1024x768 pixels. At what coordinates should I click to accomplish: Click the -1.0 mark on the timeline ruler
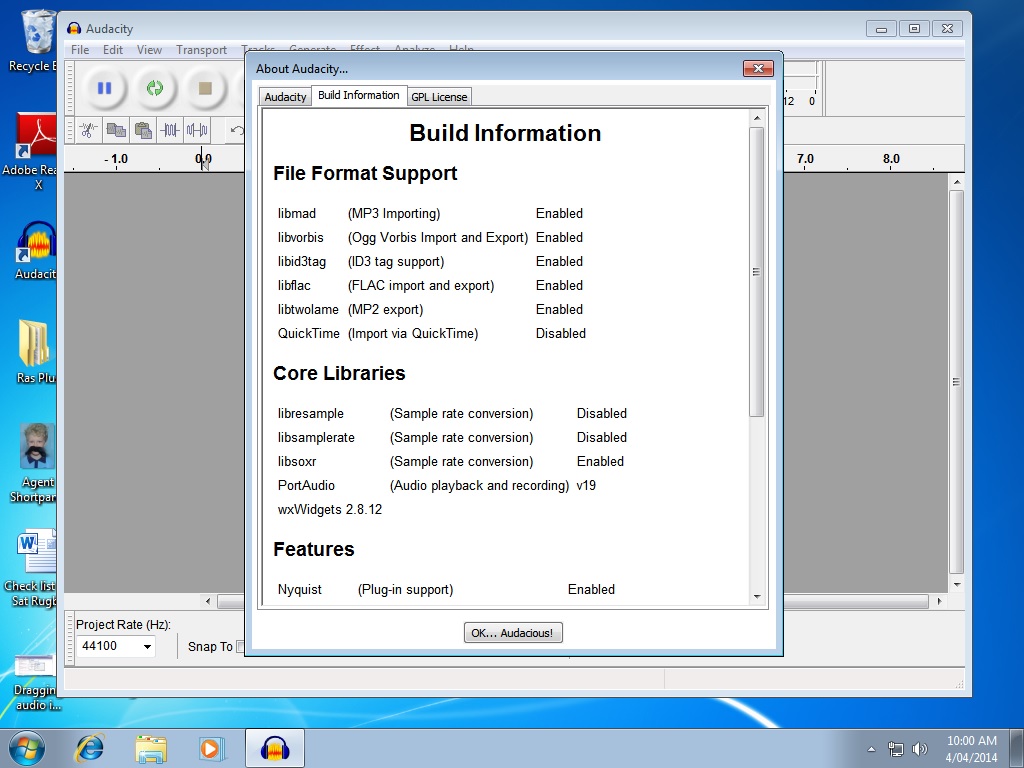tap(116, 159)
